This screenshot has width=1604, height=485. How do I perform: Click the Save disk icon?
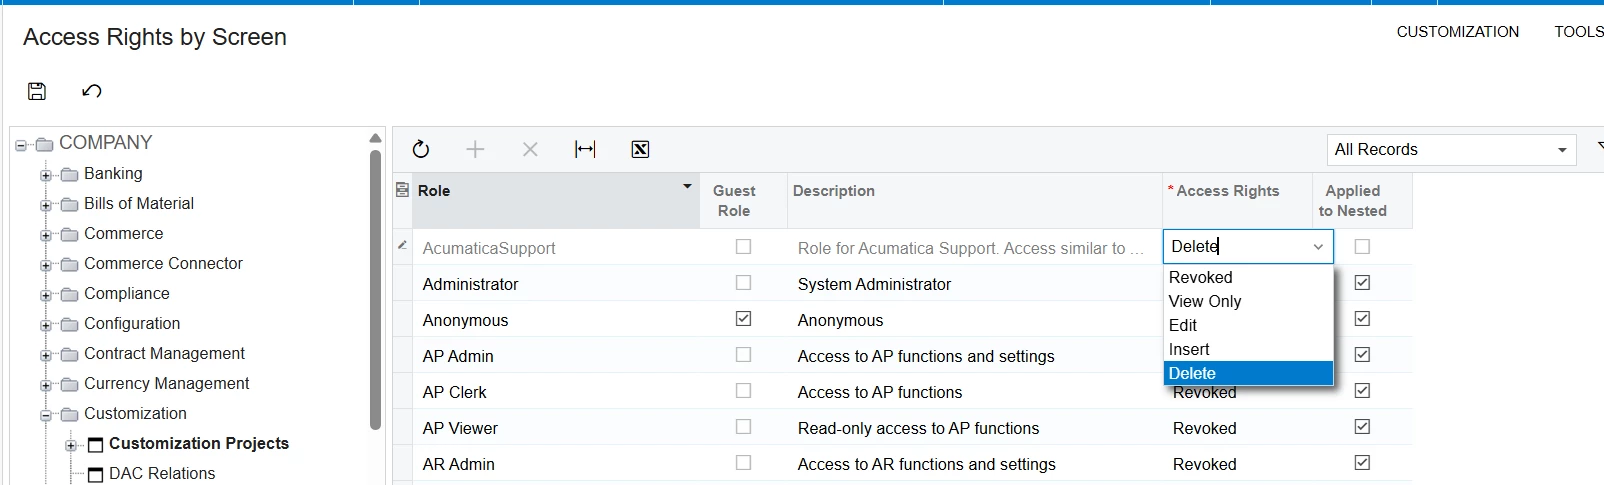37,91
